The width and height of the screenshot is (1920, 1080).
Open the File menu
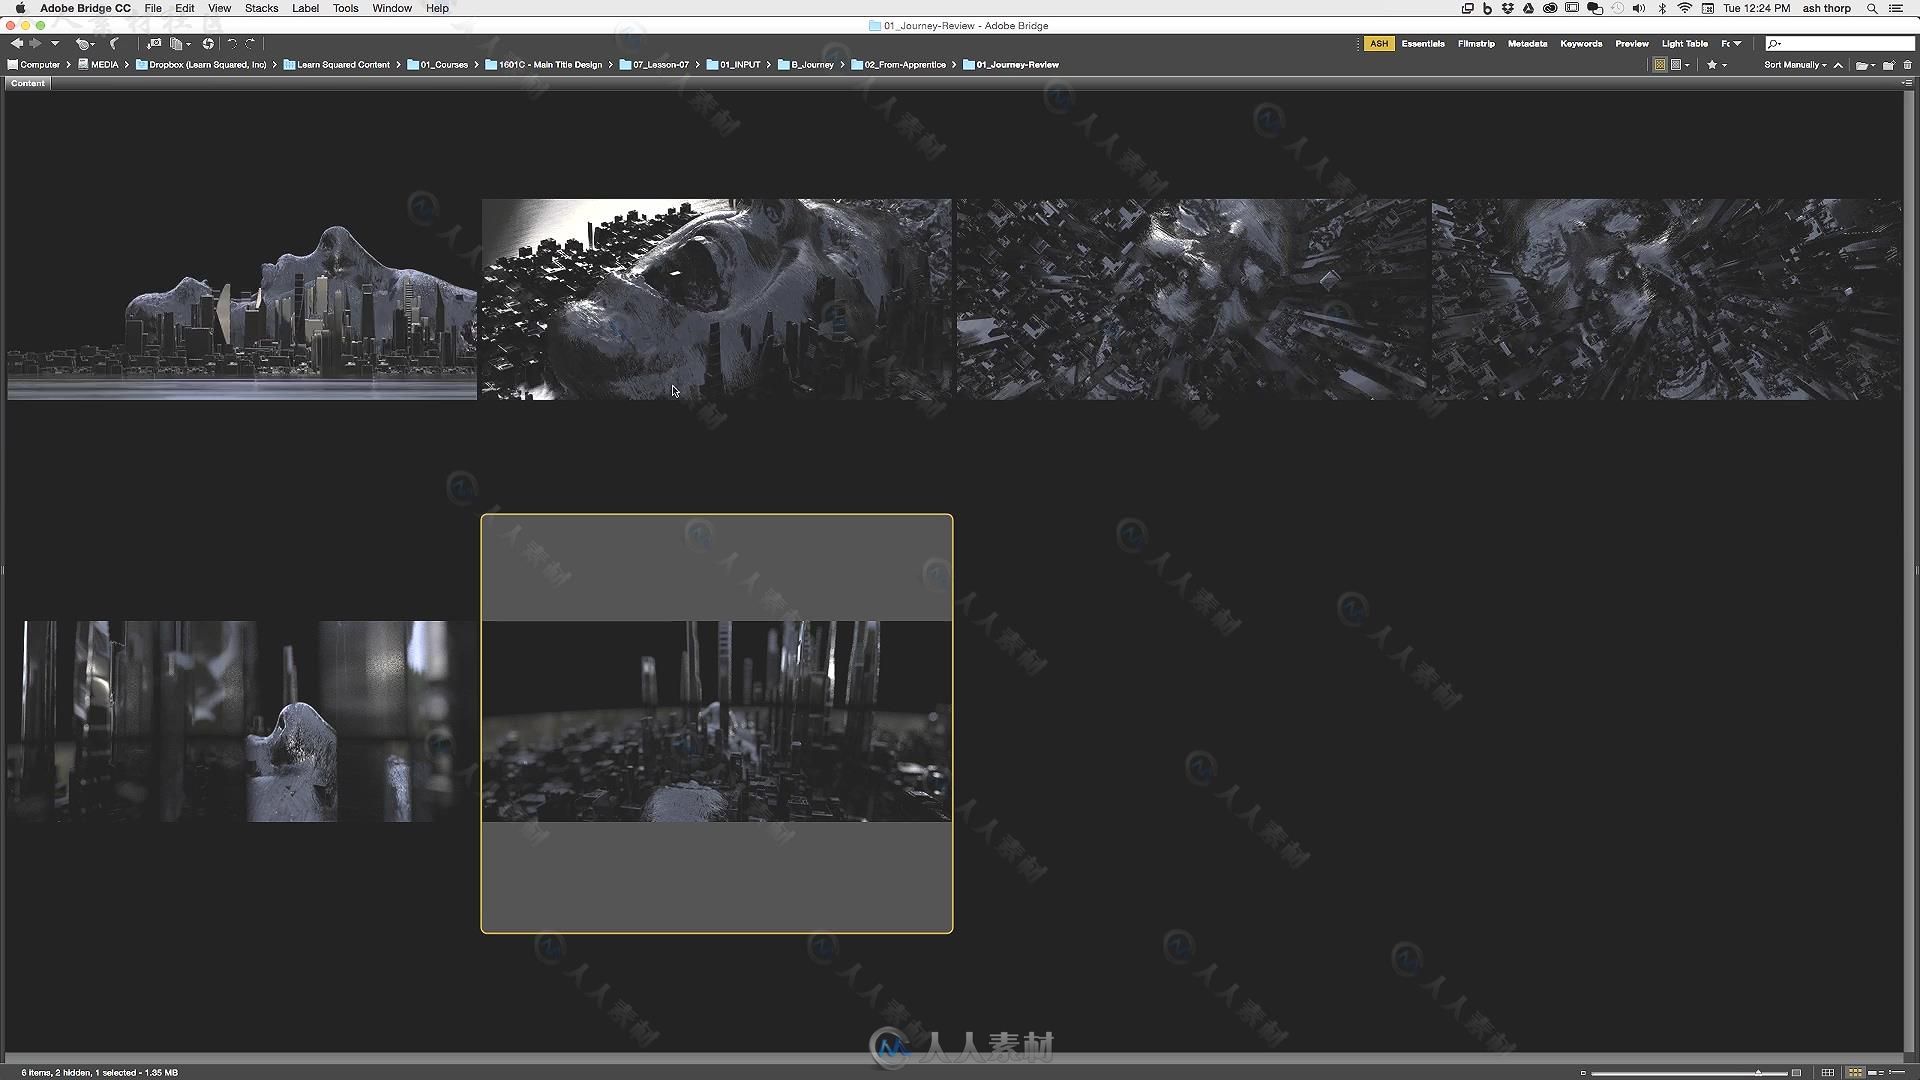pos(153,8)
